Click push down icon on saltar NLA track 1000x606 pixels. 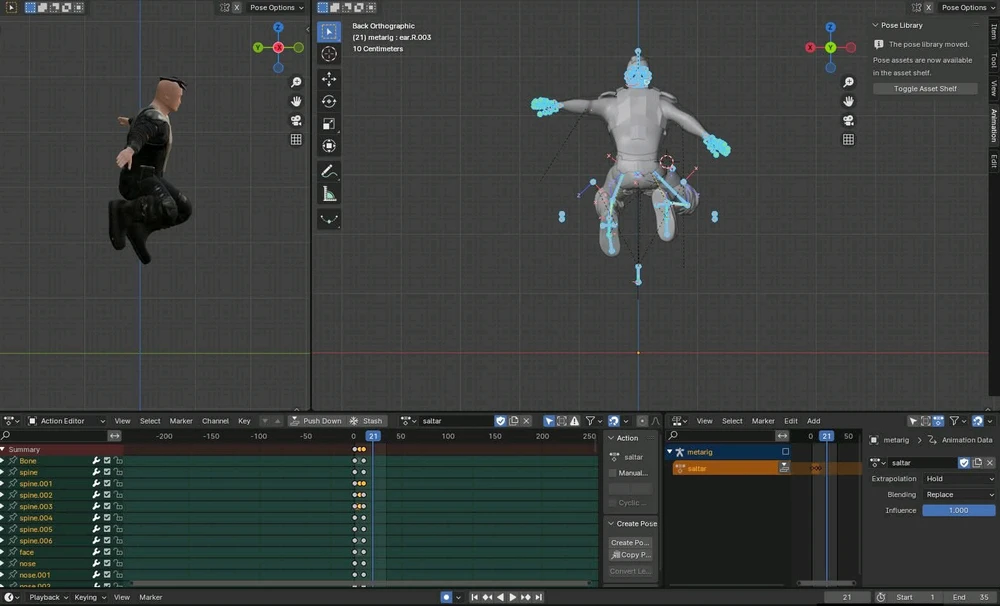pyautogui.click(x=784, y=468)
